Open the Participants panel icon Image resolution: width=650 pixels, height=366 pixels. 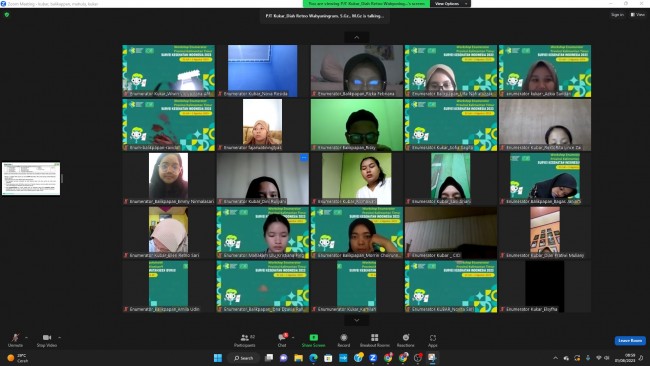245,338
